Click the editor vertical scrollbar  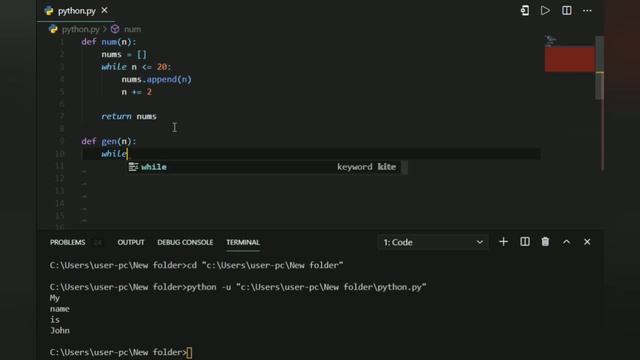599,67
